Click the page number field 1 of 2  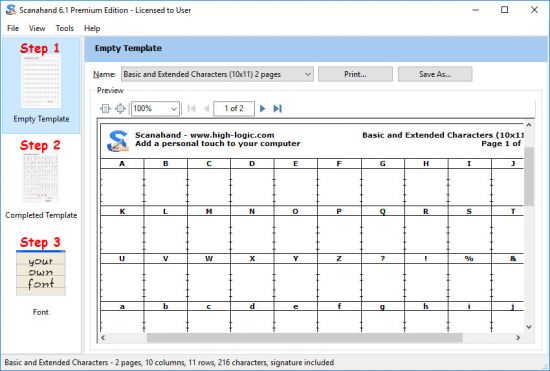[x=234, y=109]
